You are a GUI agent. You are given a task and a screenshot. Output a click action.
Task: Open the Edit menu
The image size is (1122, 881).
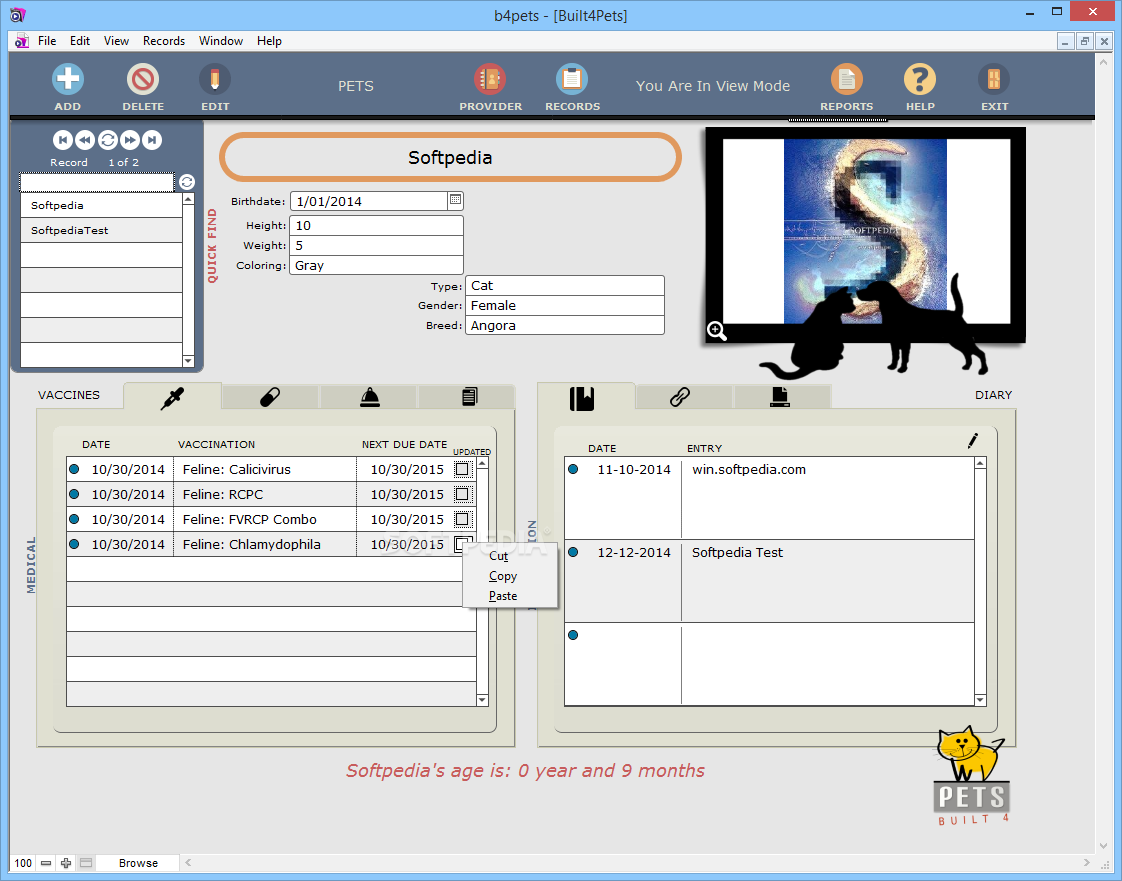coord(80,41)
